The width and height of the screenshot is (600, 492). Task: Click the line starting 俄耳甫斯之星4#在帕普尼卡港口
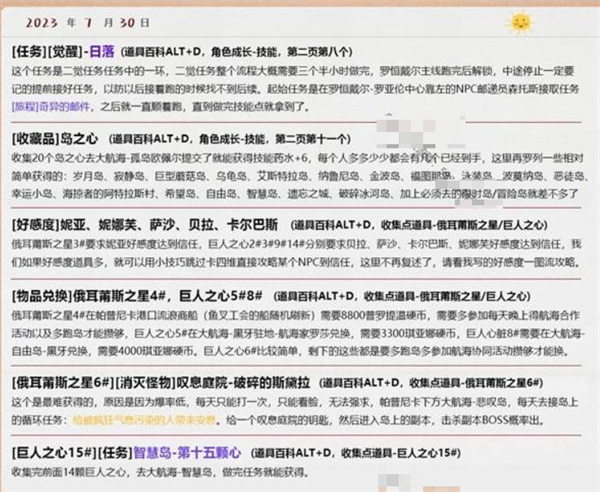tap(295, 315)
